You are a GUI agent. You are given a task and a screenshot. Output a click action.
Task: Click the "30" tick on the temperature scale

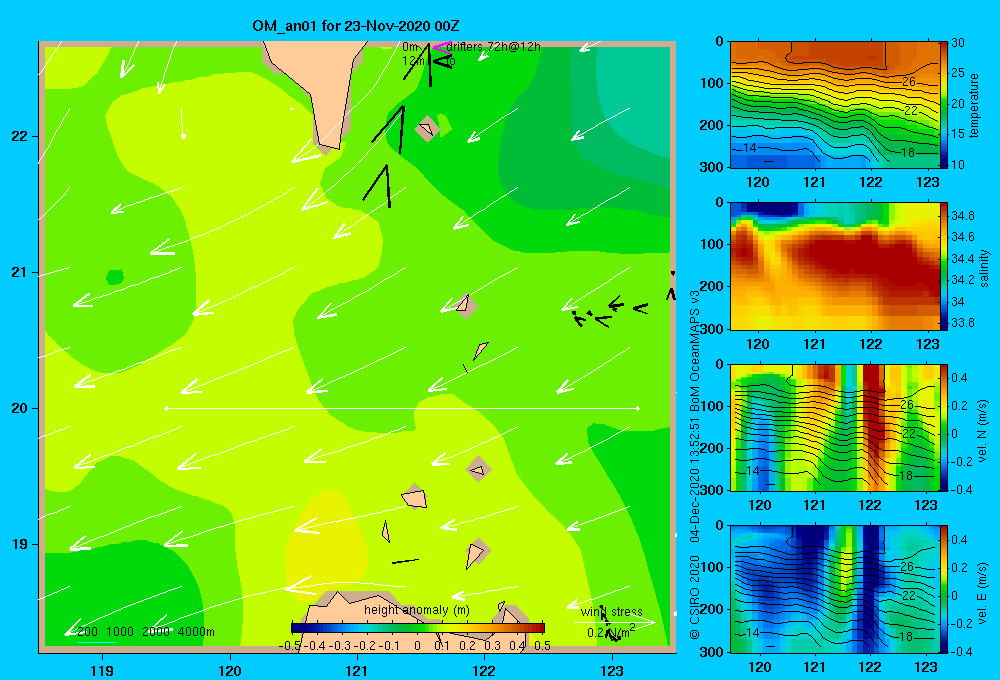(x=958, y=43)
